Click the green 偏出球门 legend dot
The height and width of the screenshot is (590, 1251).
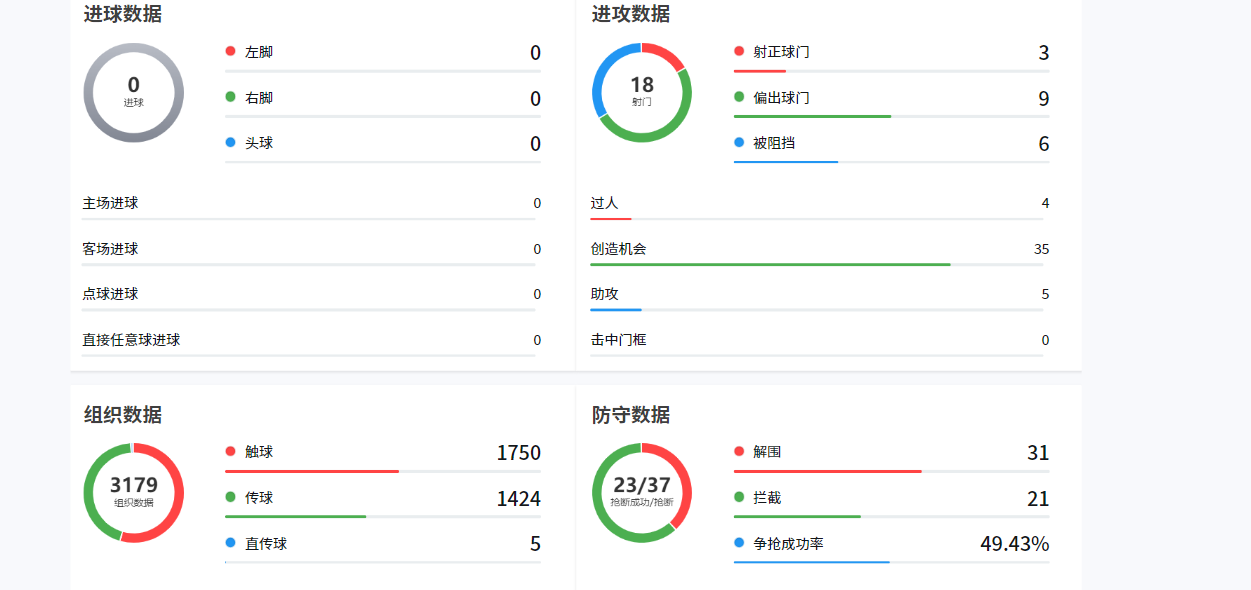738,96
